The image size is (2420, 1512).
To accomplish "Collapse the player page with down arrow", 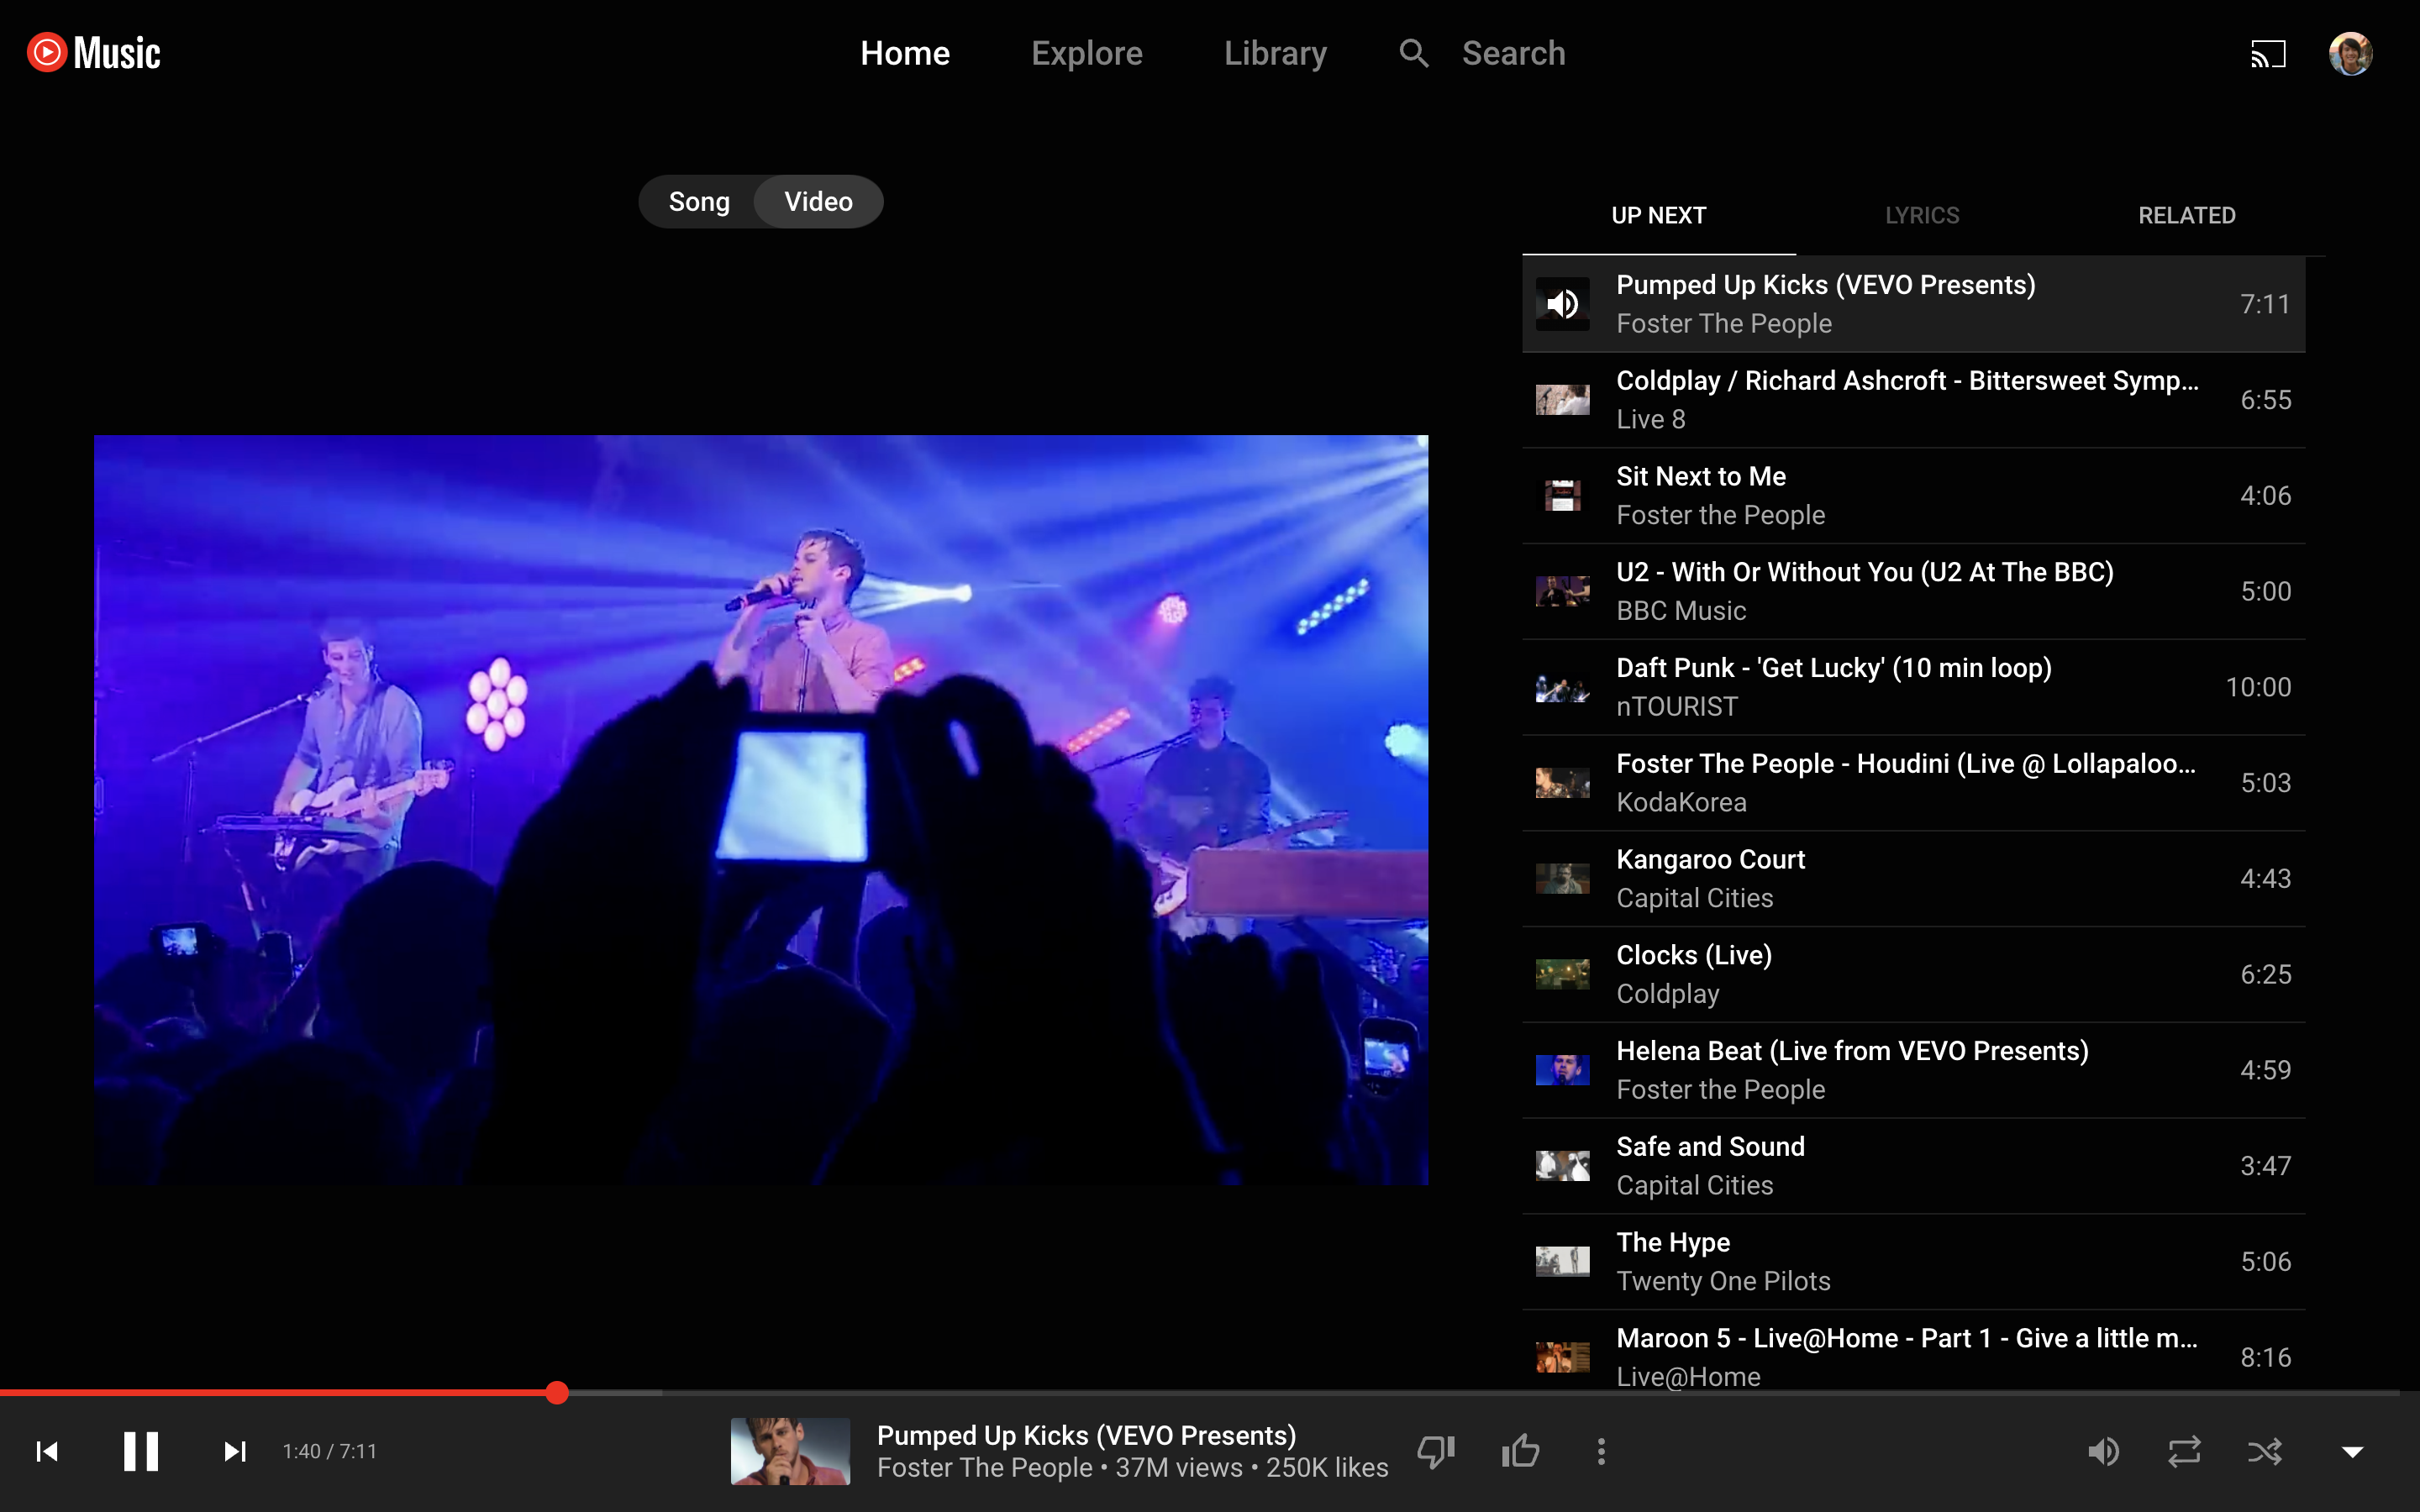I will [x=2352, y=1451].
